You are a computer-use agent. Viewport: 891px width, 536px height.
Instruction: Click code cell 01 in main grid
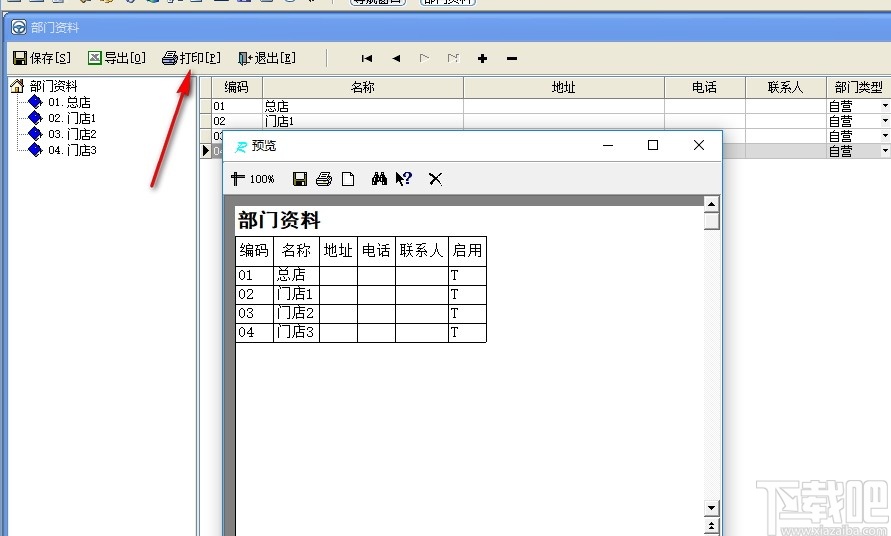coord(236,106)
